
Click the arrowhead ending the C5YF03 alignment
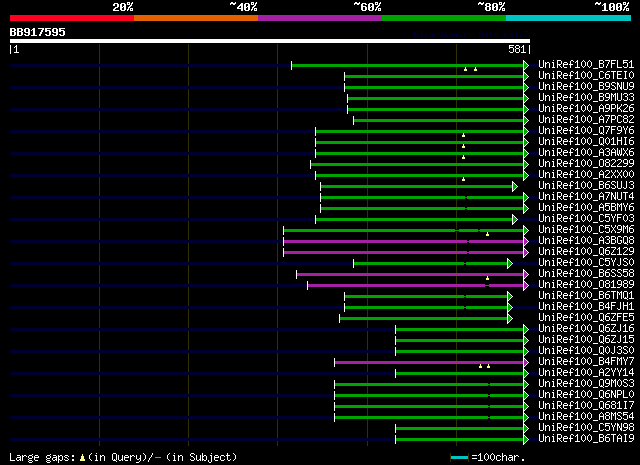coord(515,220)
